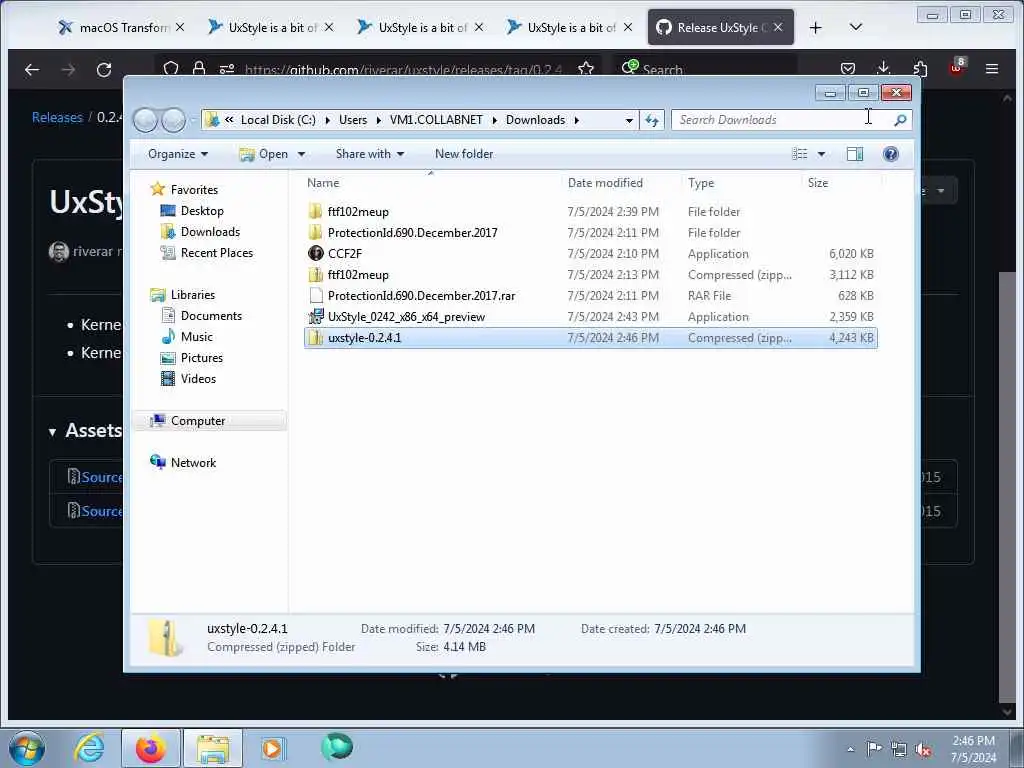The height and width of the screenshot is (768, 1024).
Task: Sort files by Date modified column
Action: pos(620,183)
